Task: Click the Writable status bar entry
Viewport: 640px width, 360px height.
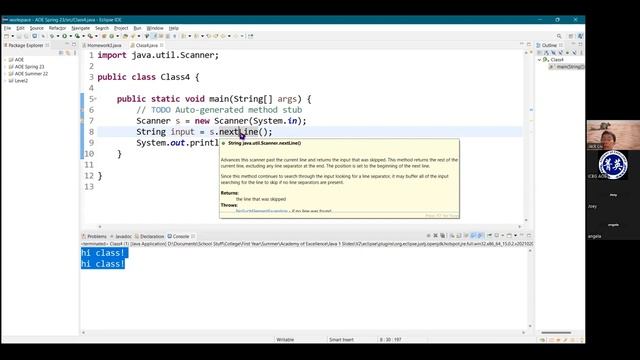Action: 285,339
